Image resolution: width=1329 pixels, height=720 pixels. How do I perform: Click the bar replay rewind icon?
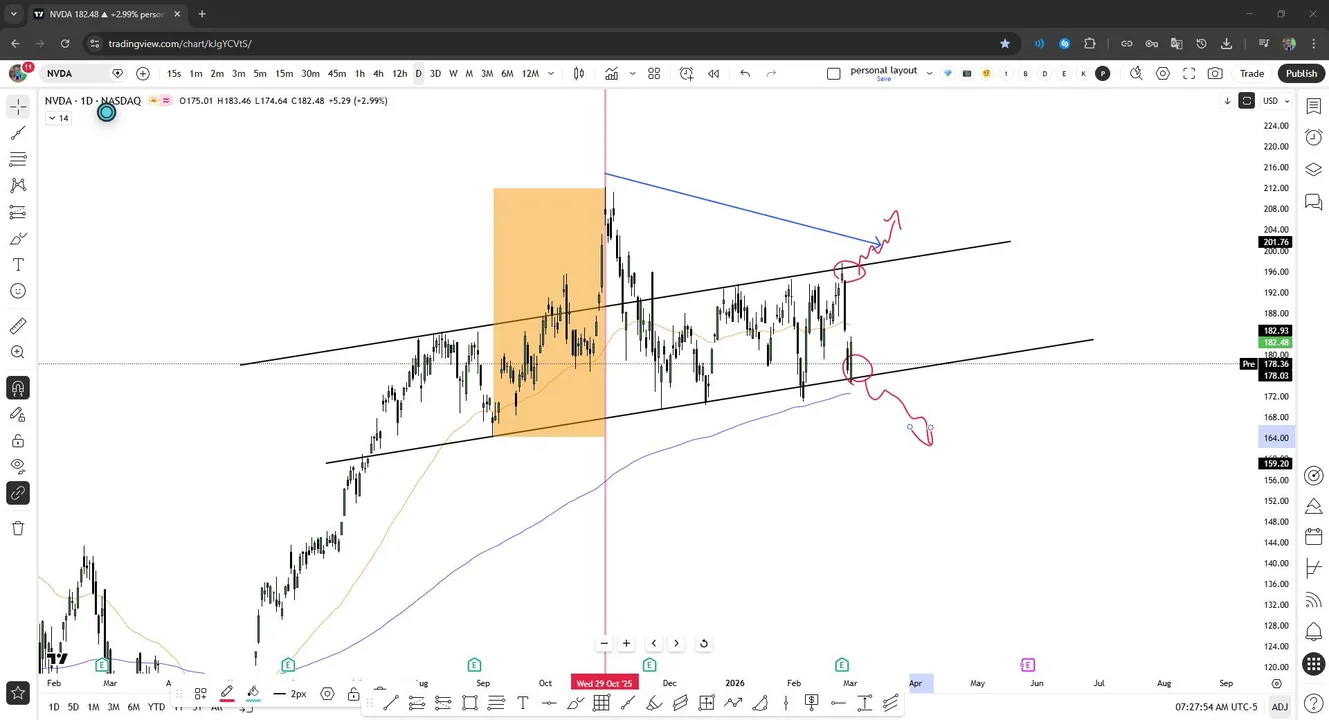pyautogui.click(x=714, y=73)
